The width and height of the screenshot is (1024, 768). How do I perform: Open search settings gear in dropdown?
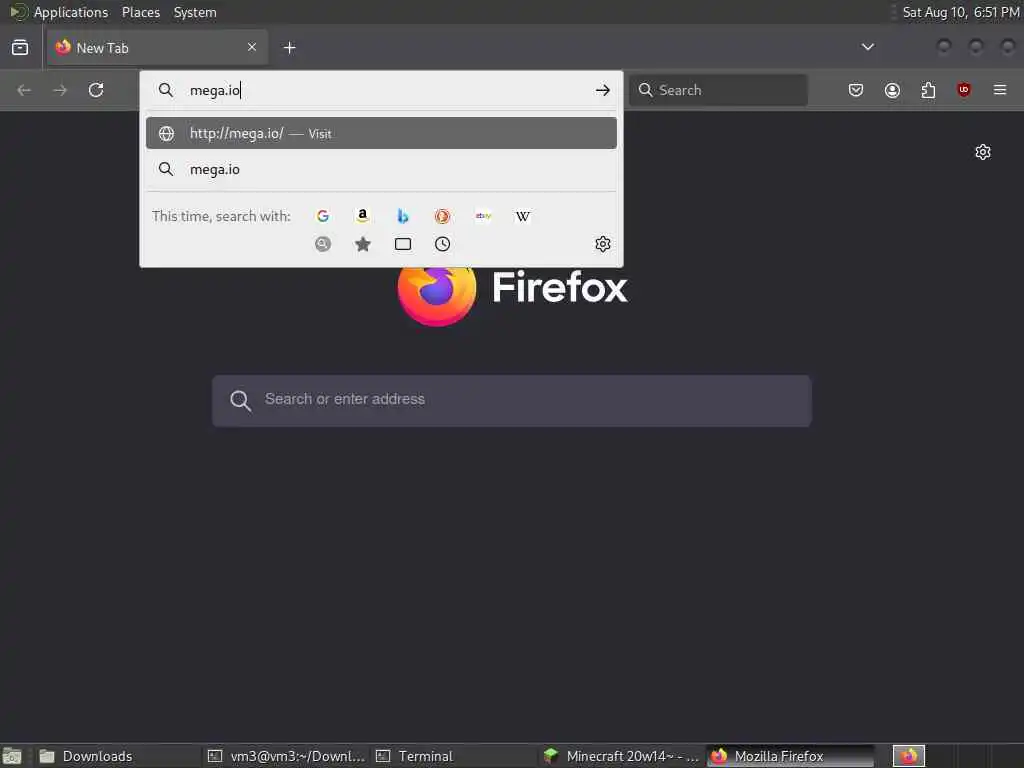602,244
